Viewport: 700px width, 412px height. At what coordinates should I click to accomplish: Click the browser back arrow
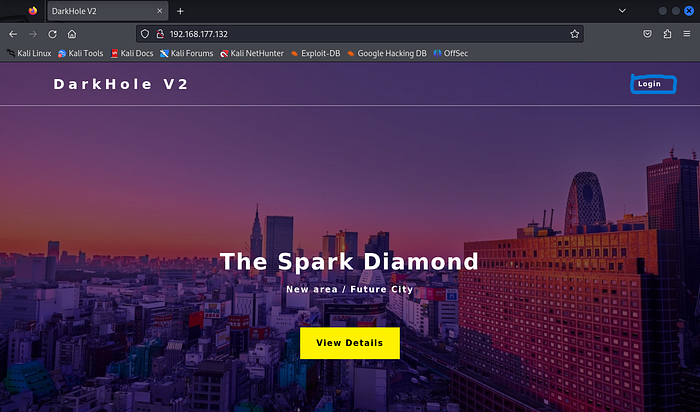(12, 33)
